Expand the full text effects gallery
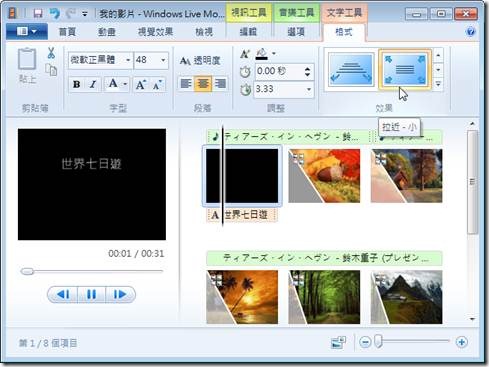 click(438, 84)
